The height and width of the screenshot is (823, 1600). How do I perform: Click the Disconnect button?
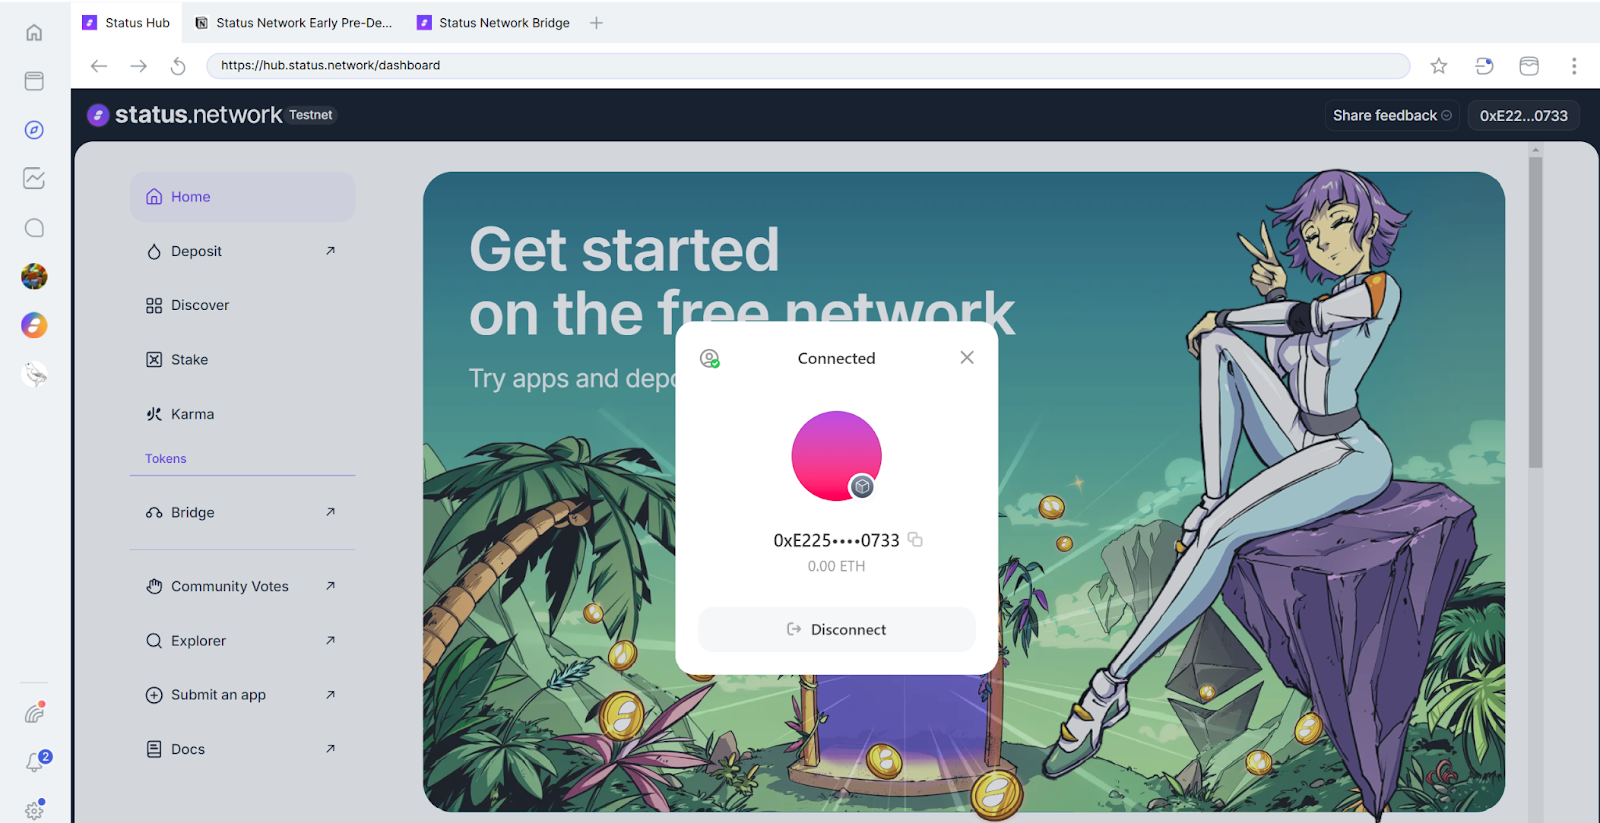pyautogui.click(x=836, y=630)
